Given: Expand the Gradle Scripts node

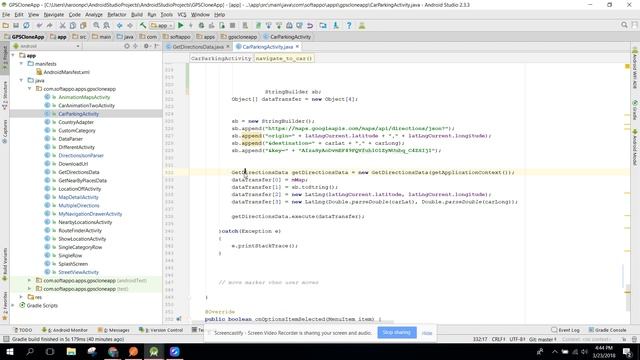Looking at the screenshot, I should click(13, 305).
